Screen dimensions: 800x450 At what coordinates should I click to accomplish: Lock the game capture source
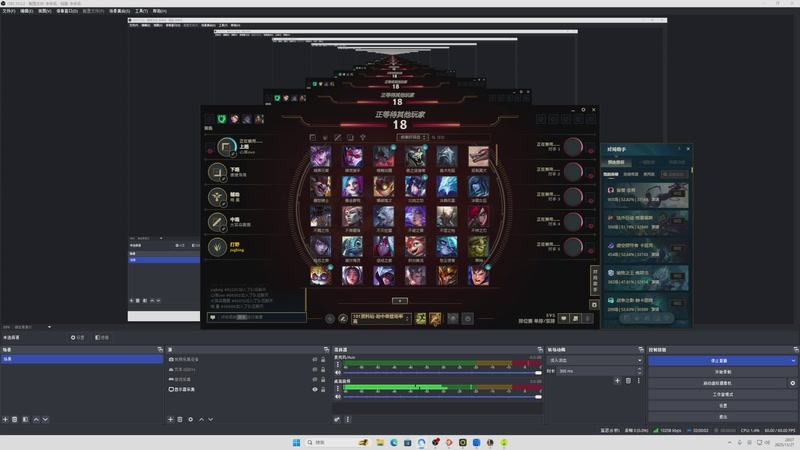point(323,380)
